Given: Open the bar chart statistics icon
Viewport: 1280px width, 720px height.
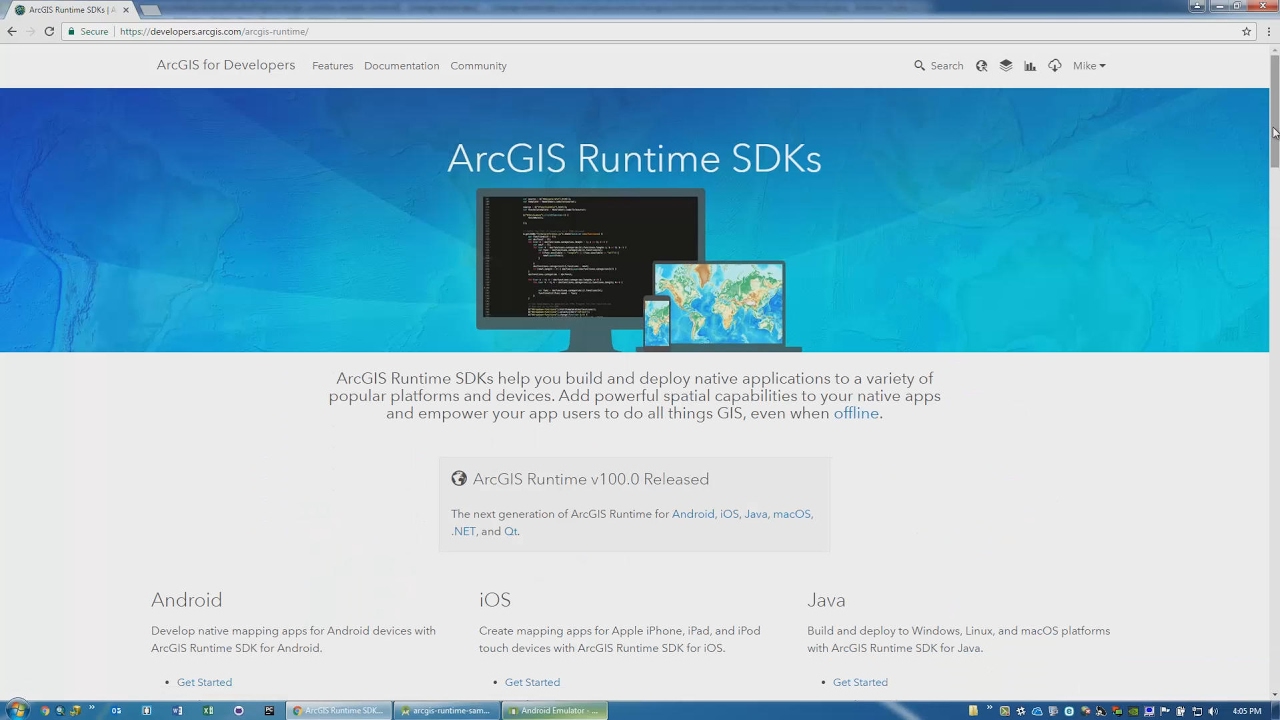Looking at the screenshot, I should 1030,66.
